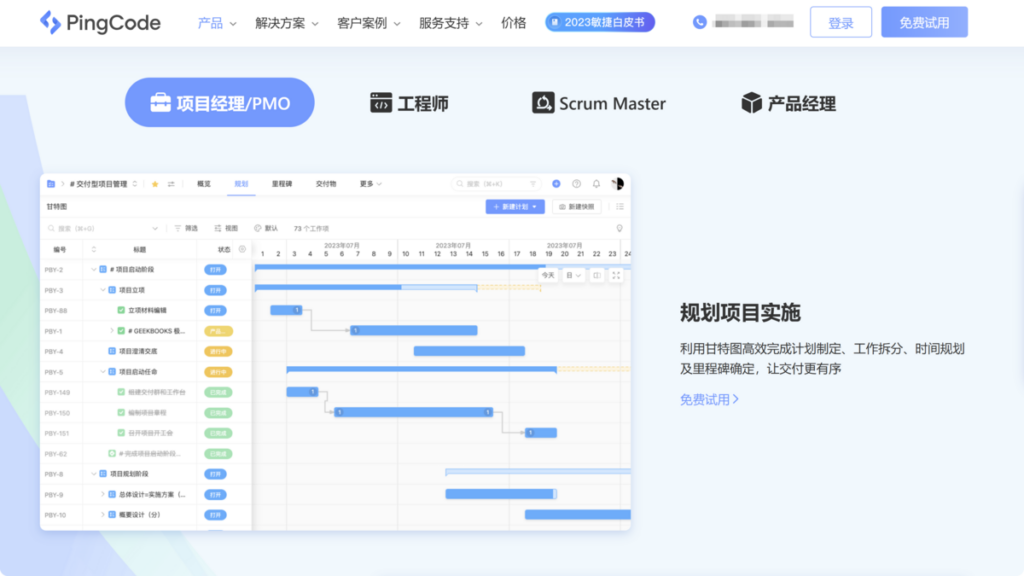
Task: Enter fullscreen with the expand icon
Action: point(616,275)
